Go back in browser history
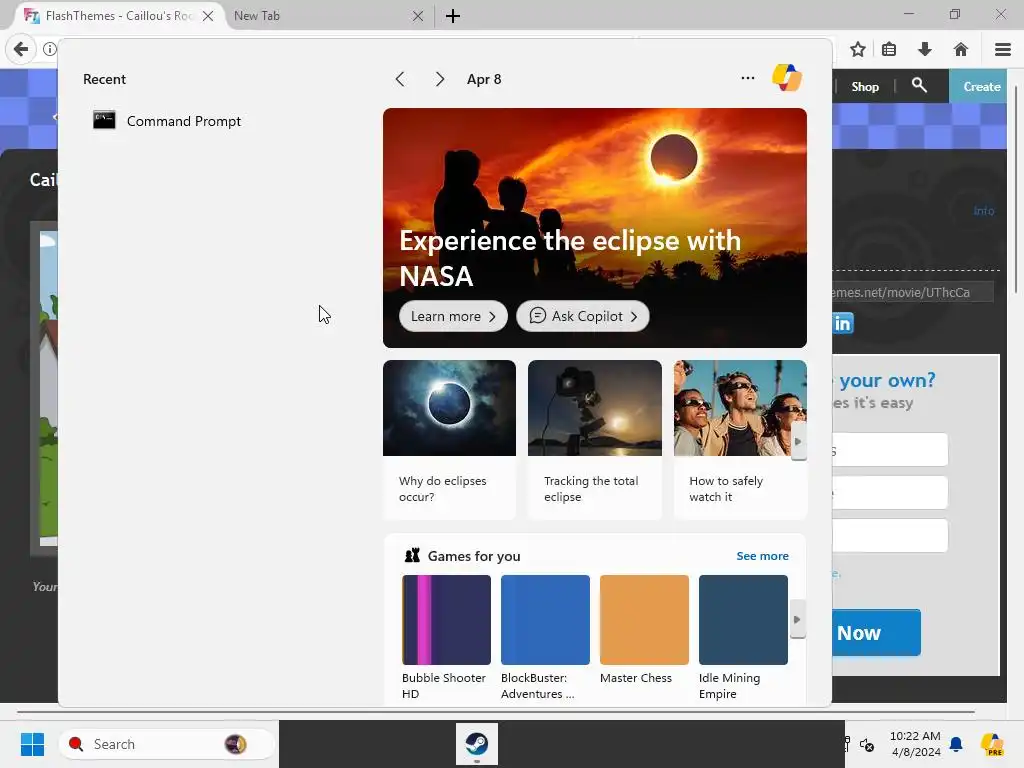 coord(21,49)
